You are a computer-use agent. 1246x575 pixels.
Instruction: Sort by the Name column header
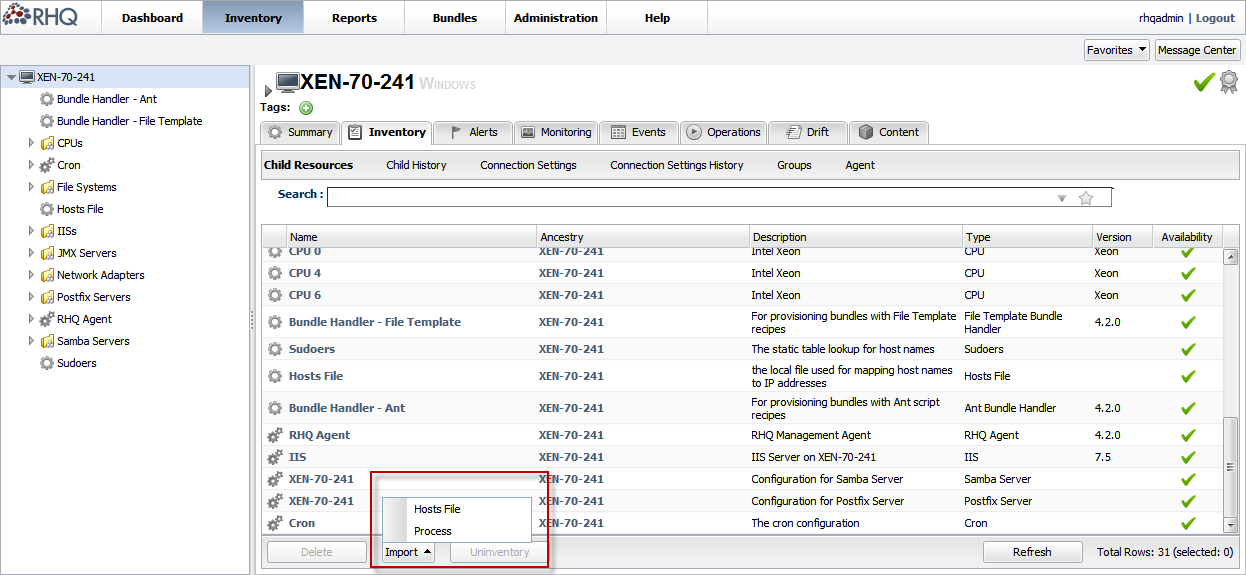pyautogui.click(x=411, y=237)
